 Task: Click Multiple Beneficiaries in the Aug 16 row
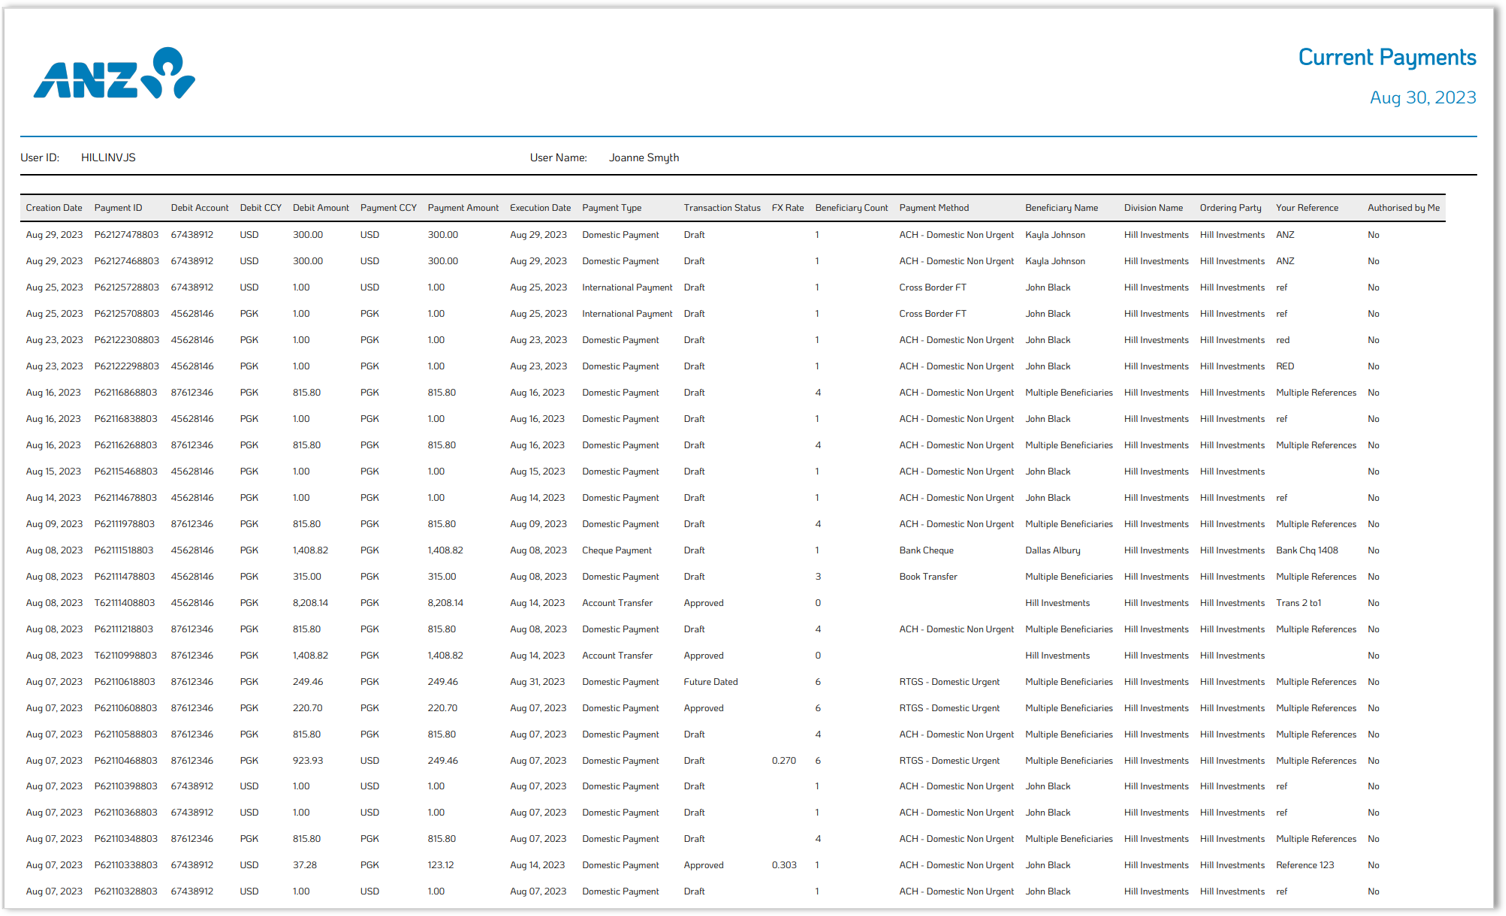[x=1068, y=392]
